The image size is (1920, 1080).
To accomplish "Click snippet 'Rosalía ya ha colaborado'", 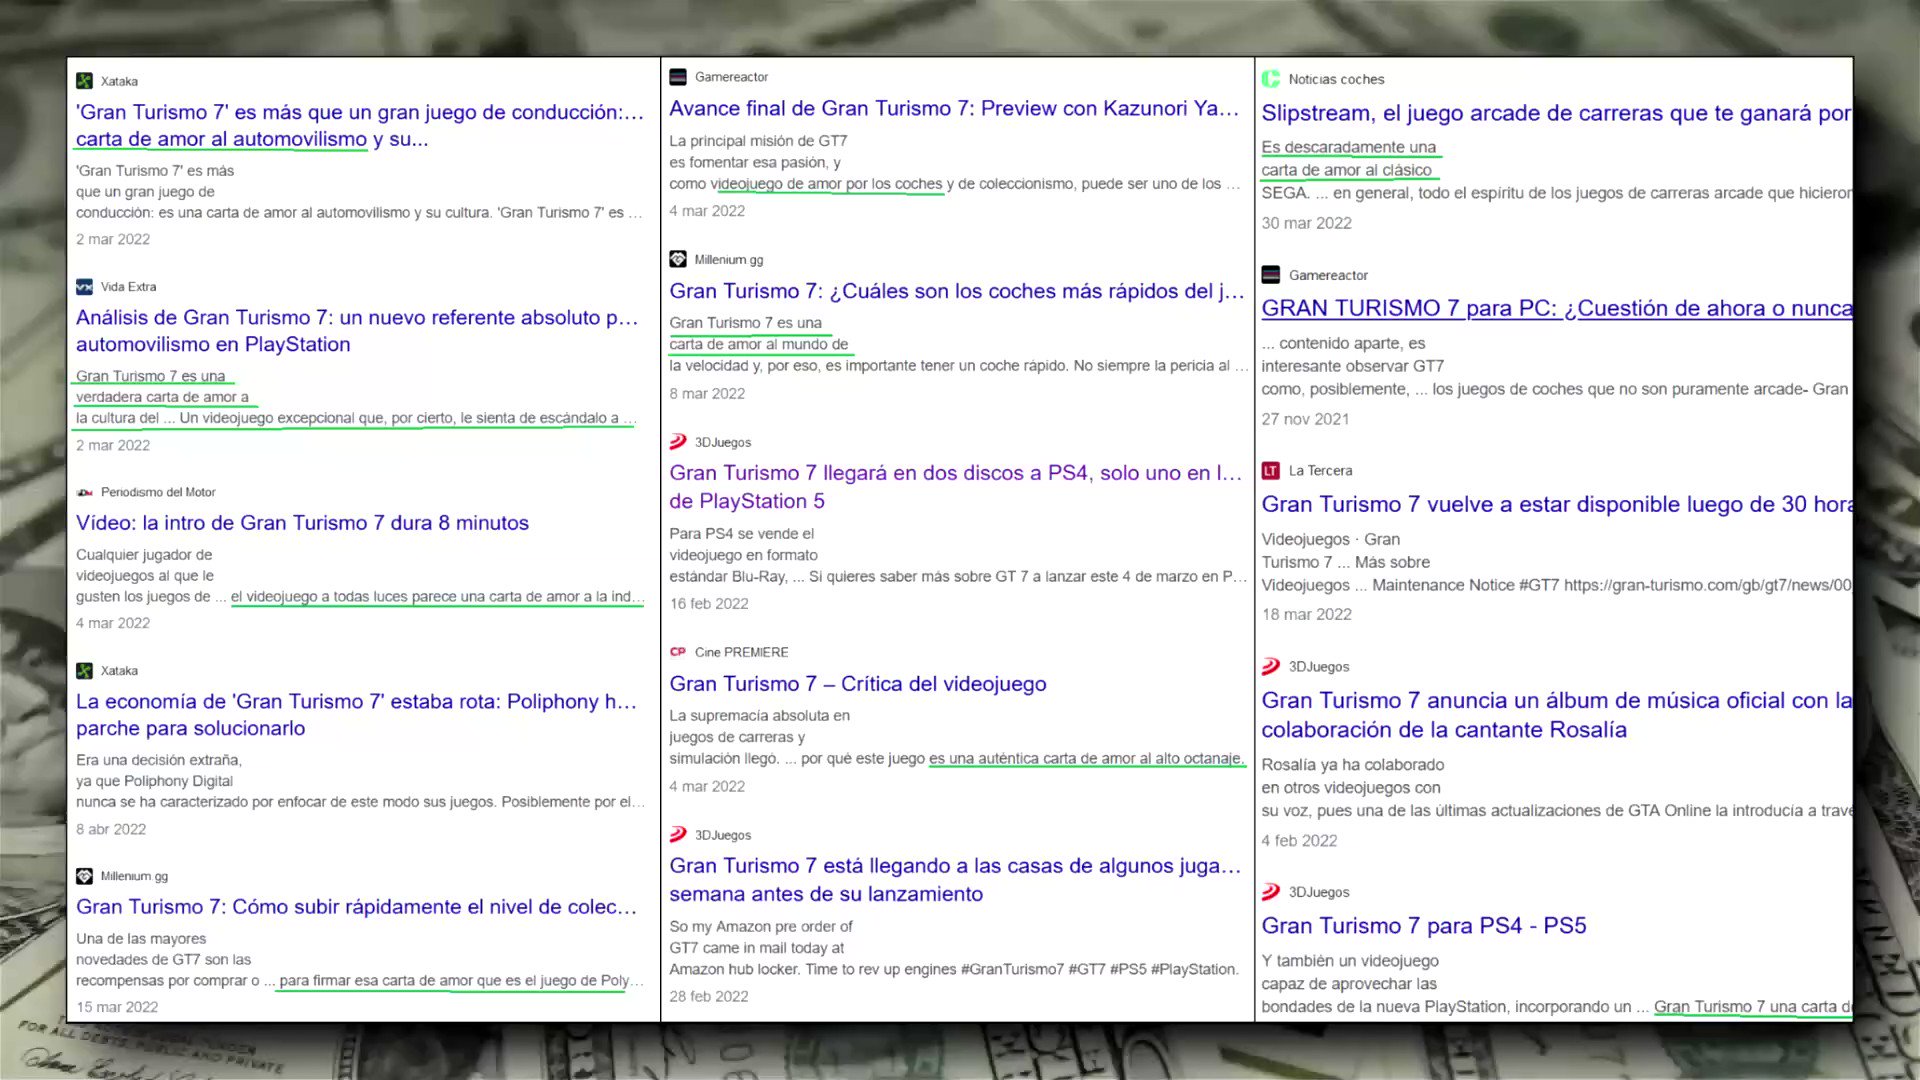I will [x=1352, y=765].
